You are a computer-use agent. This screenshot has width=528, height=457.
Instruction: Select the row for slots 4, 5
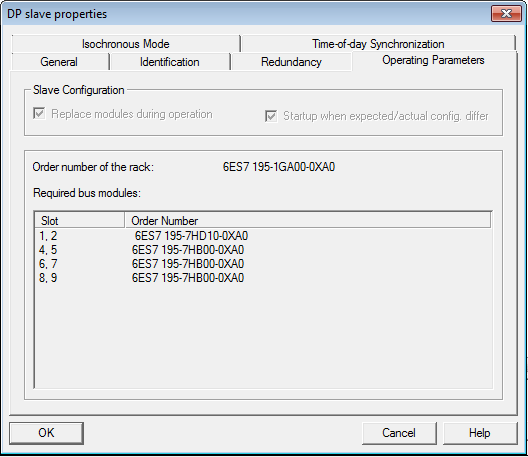coord(263,250)
